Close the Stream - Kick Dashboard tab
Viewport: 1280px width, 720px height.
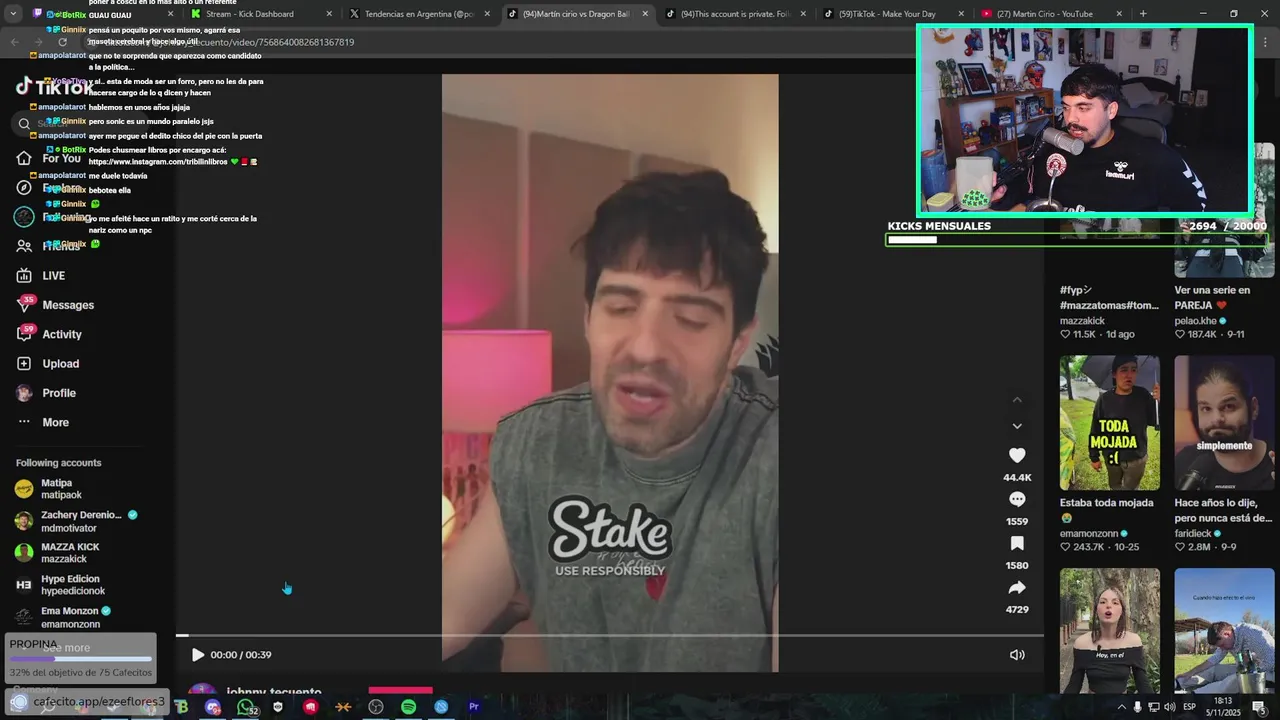point(329,14)
